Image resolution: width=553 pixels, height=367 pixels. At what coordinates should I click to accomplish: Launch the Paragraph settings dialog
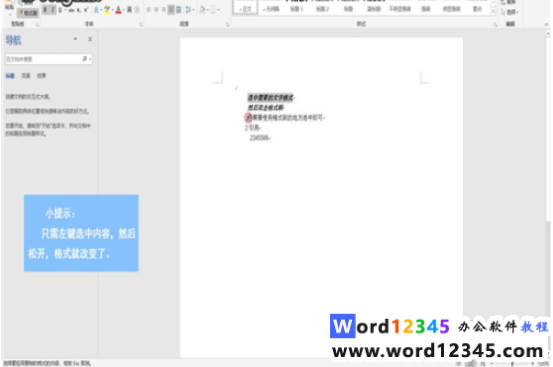point(228,24)
